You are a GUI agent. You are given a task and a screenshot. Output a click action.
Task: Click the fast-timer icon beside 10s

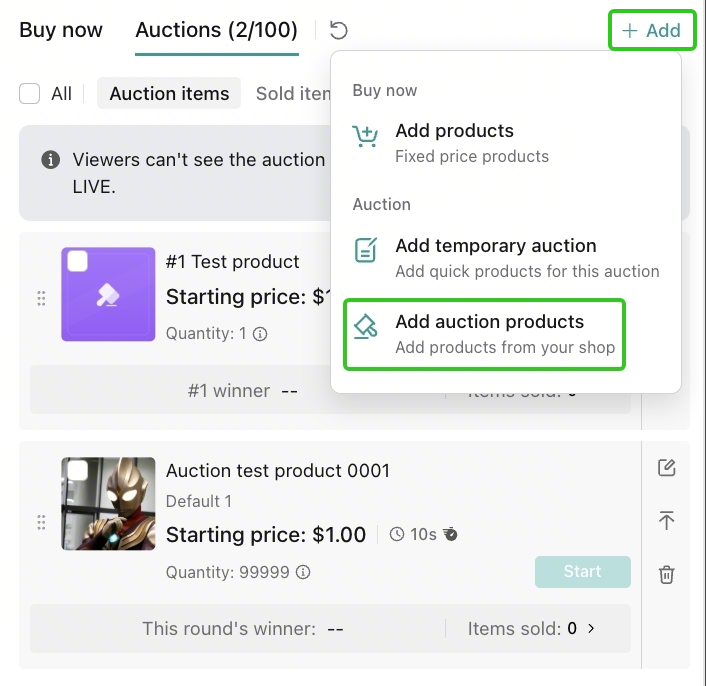(x=450, y=534)
